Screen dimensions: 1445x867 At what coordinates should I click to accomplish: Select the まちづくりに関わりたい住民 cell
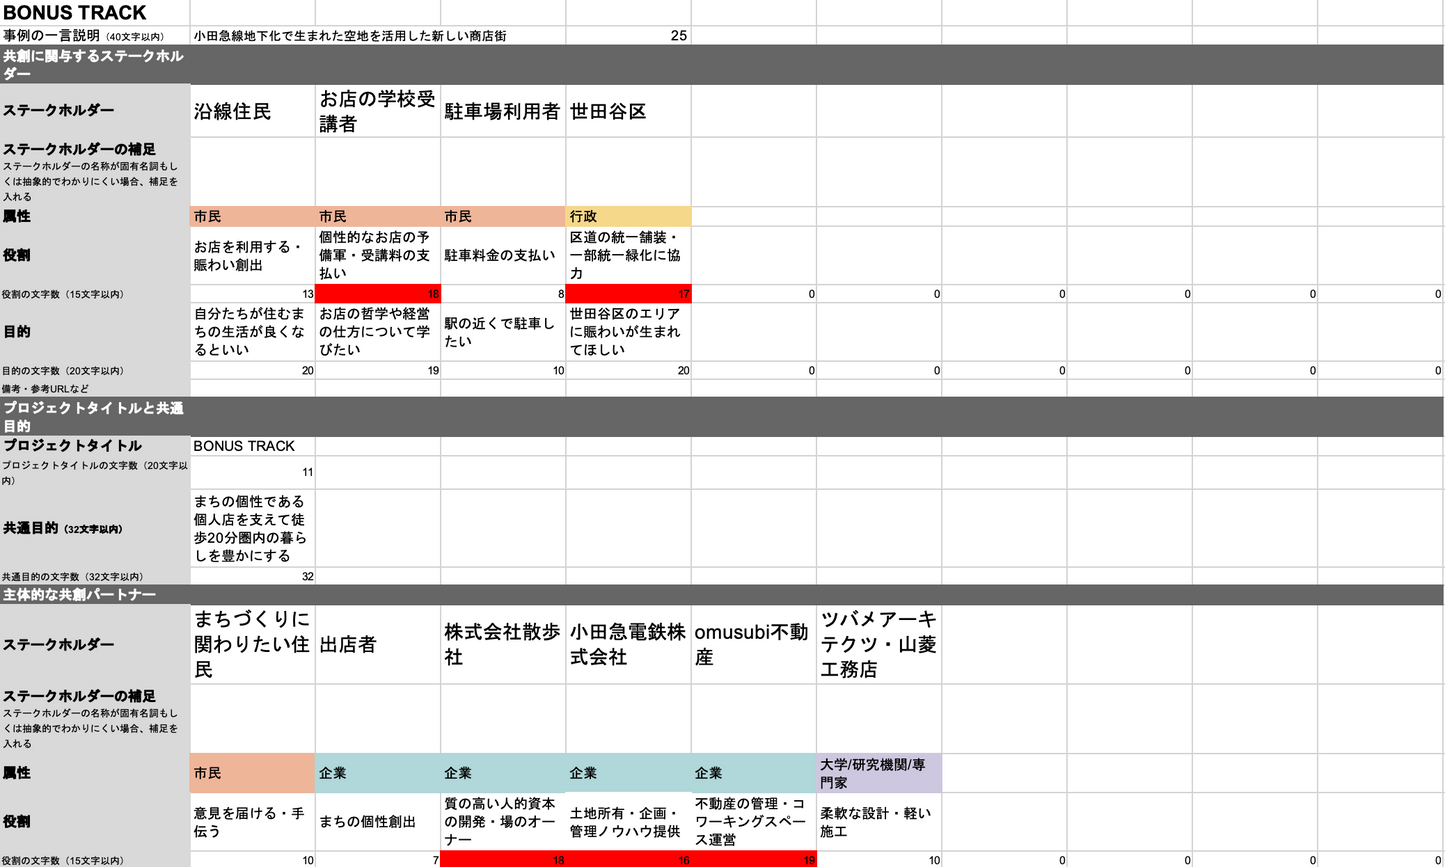coord(252,644)
